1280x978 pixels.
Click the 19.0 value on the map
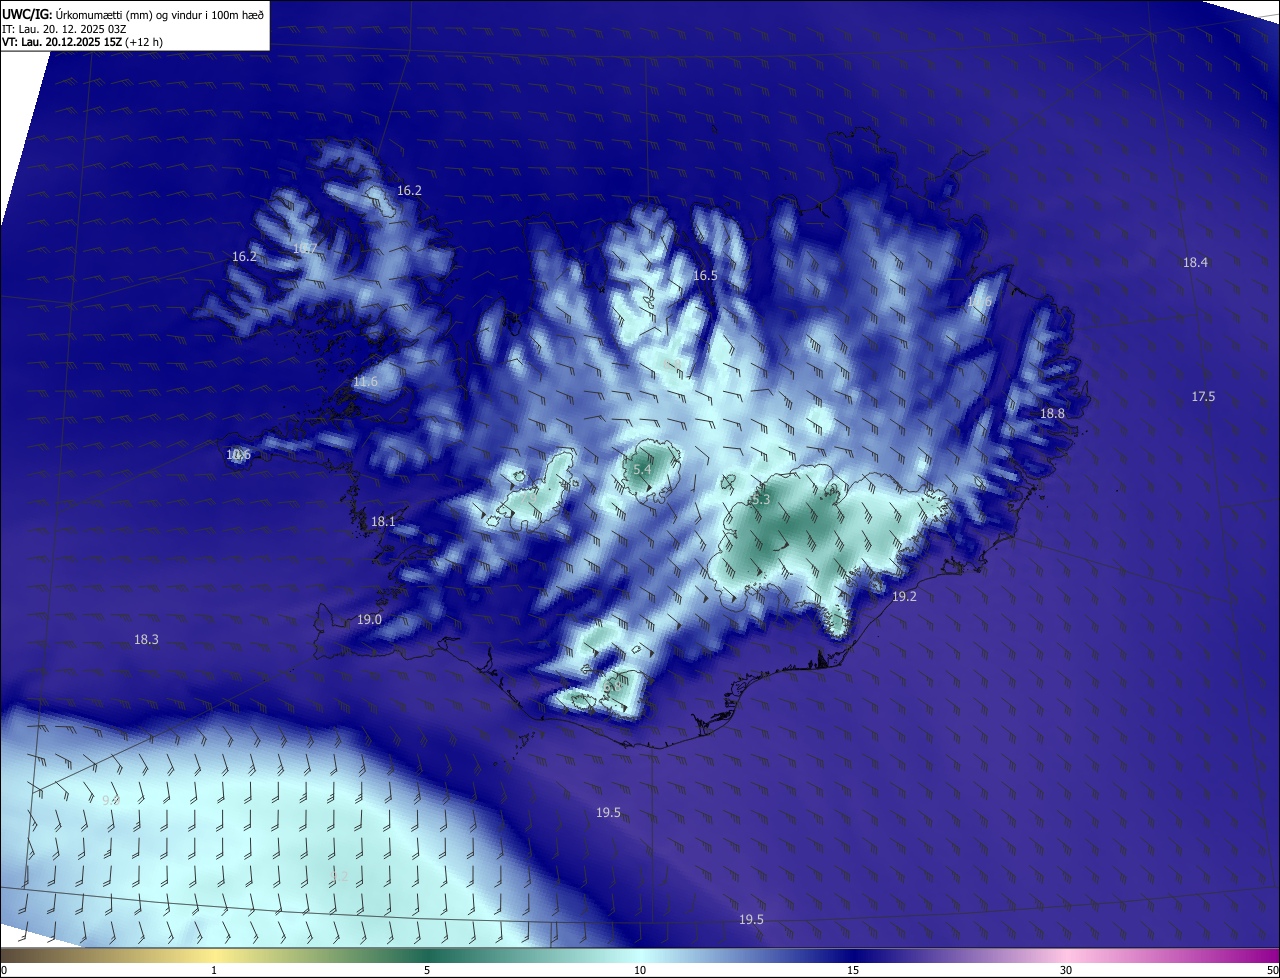(369, 620)
